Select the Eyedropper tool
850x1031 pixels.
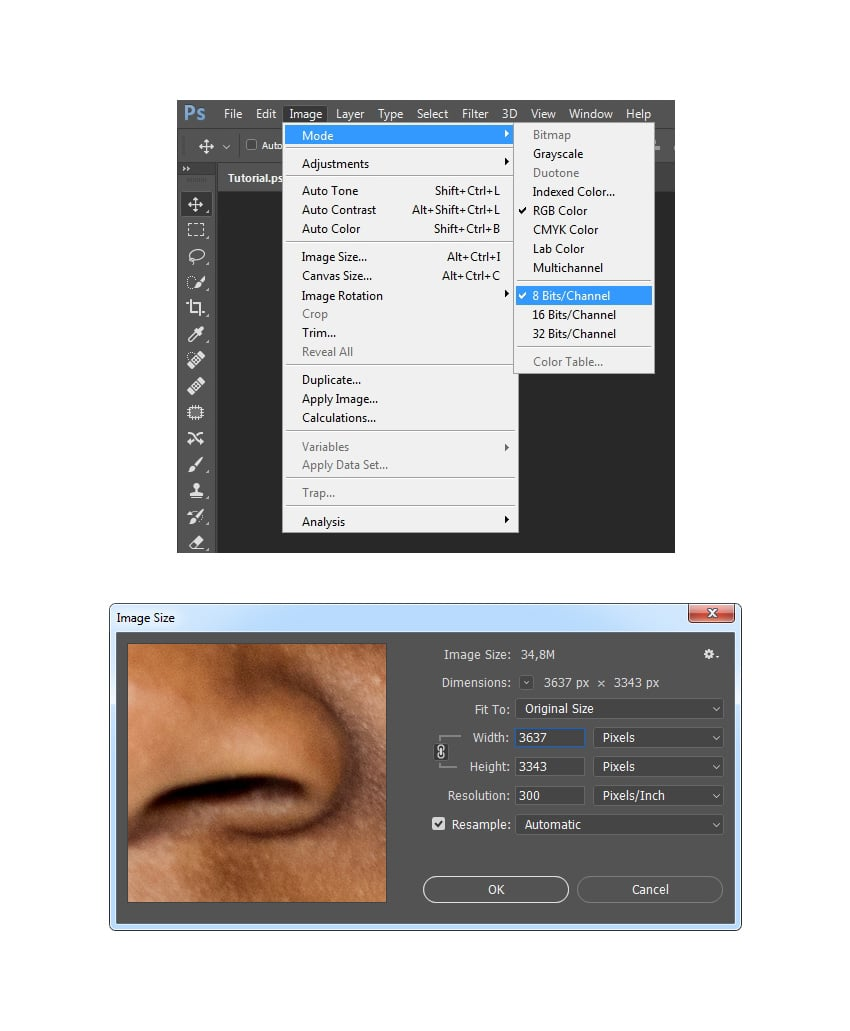click(x=196, y=334)
